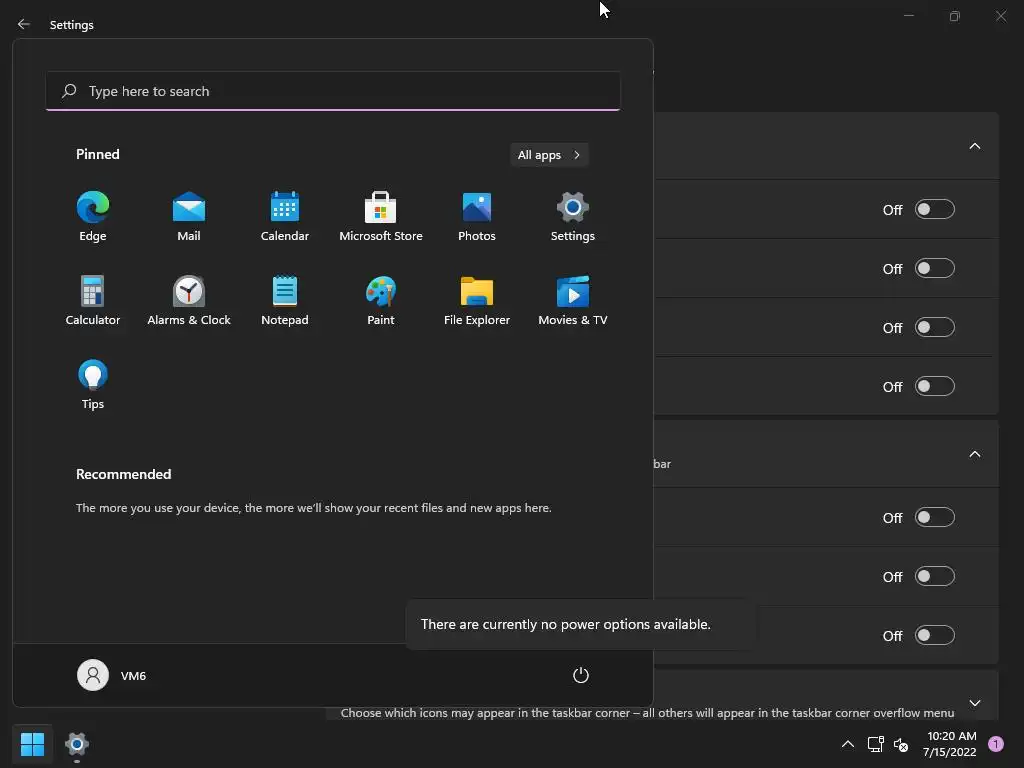Open the Photos app
Screen dimensions: 1024x768
[x=477, y=217]
